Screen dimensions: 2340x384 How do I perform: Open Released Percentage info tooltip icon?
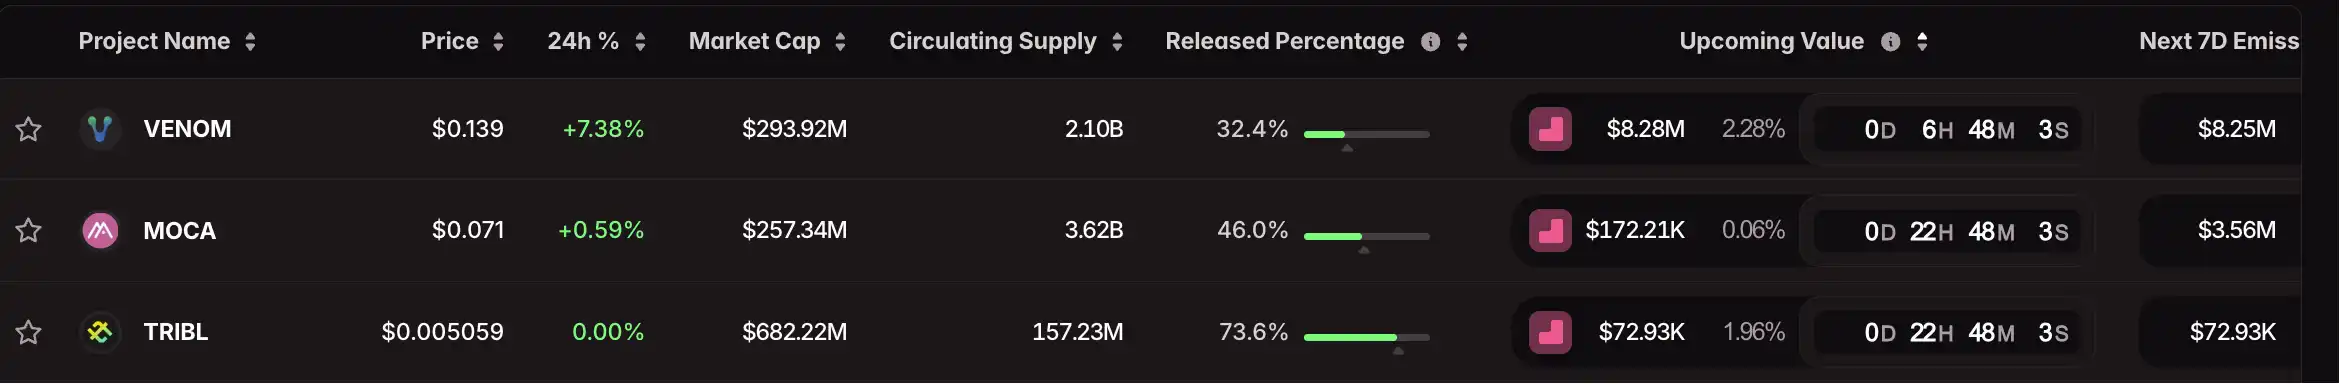click(x=1431, y=42)
